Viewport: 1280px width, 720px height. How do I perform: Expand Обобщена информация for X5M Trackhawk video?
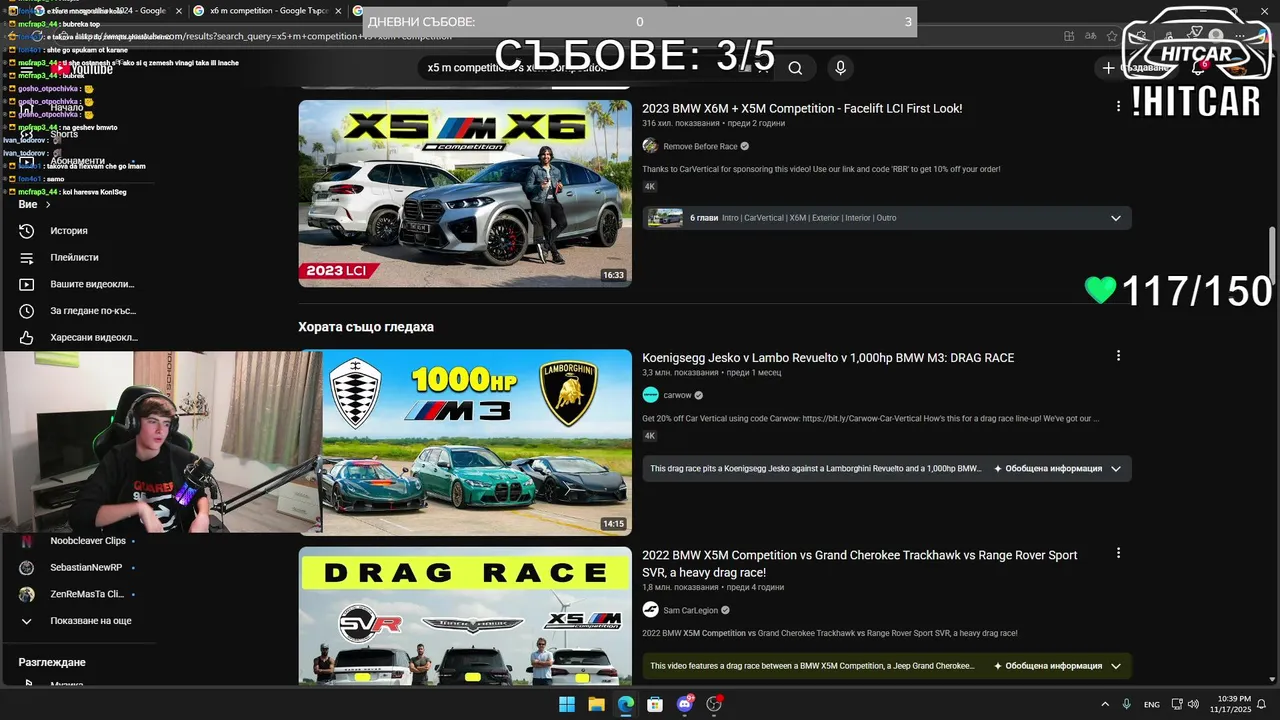1058,665
